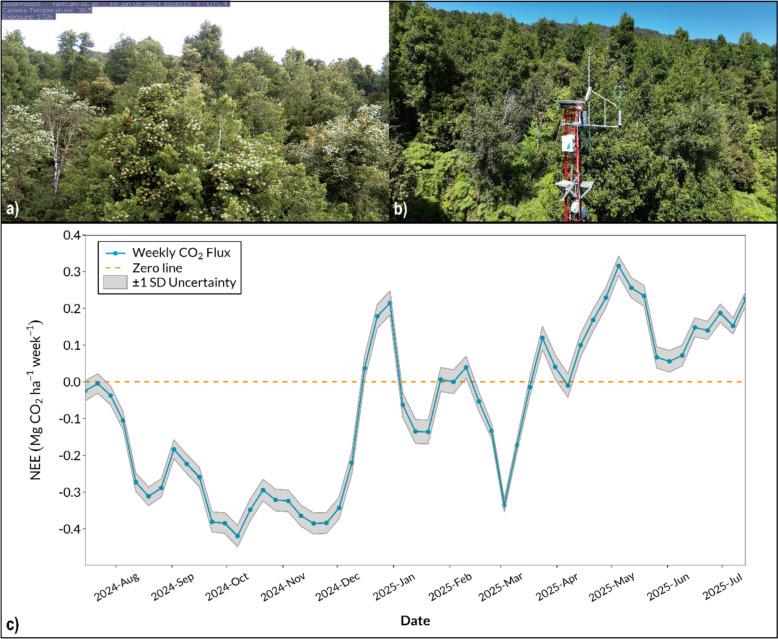Select the gray uncertainty swatch in the legend

click(115, 283)
